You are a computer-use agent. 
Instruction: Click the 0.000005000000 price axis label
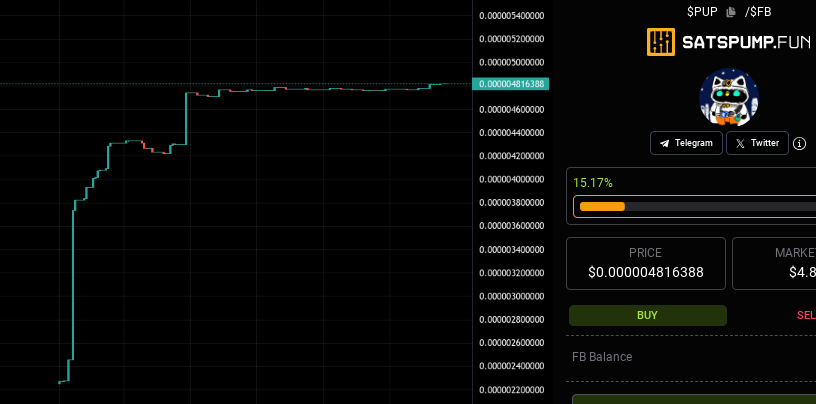coord(512,62)
